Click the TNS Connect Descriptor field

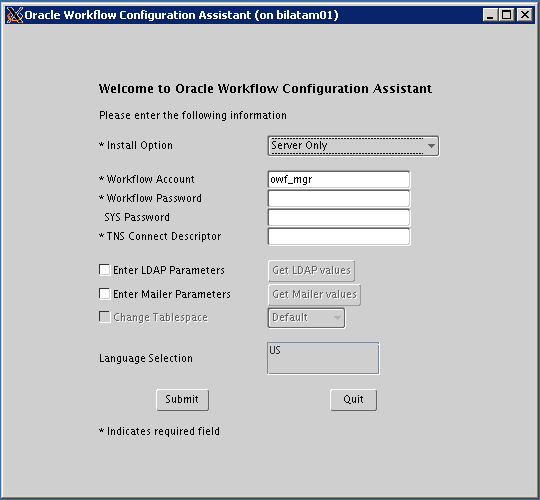coord(339,237)
